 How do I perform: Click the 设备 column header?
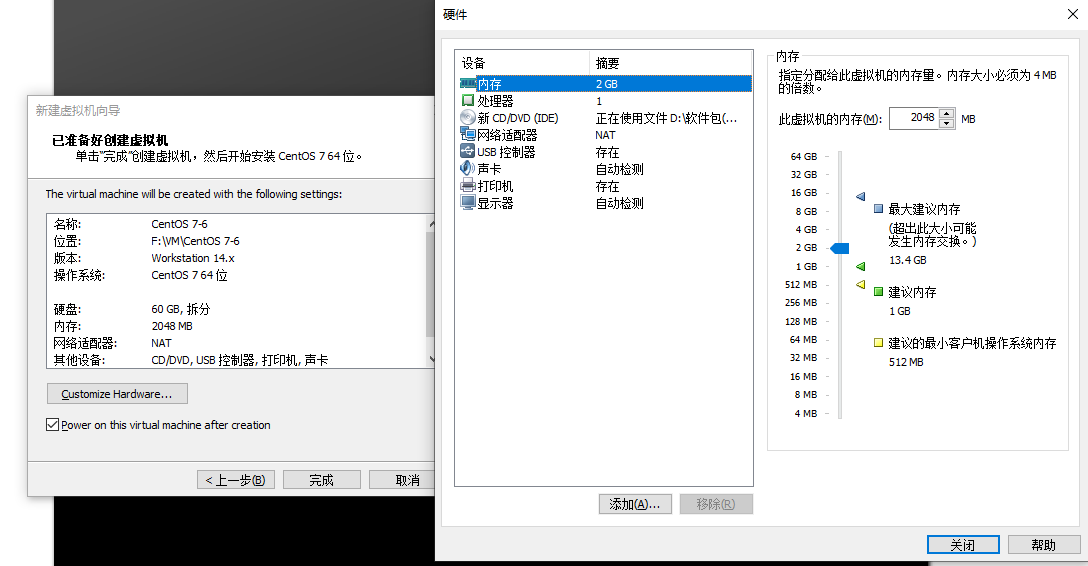coord(522,63)
